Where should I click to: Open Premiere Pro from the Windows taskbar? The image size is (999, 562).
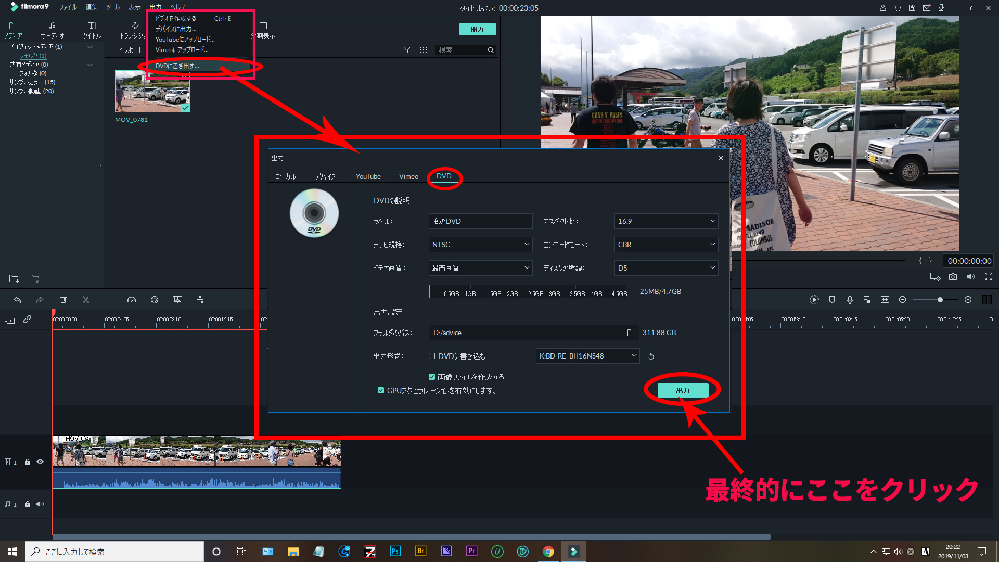click(x=471, y=551)
